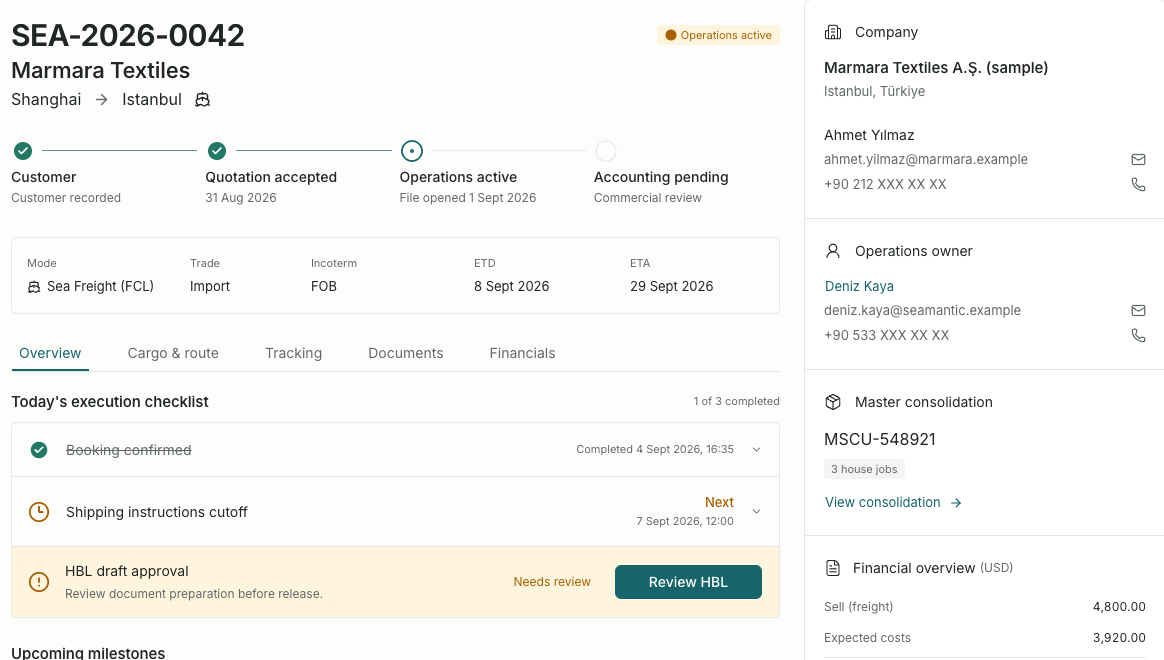Email Ahmet Yılmaz via envelope icon
Viewport: 1164px width, 660px height.
pos(1138,160)
